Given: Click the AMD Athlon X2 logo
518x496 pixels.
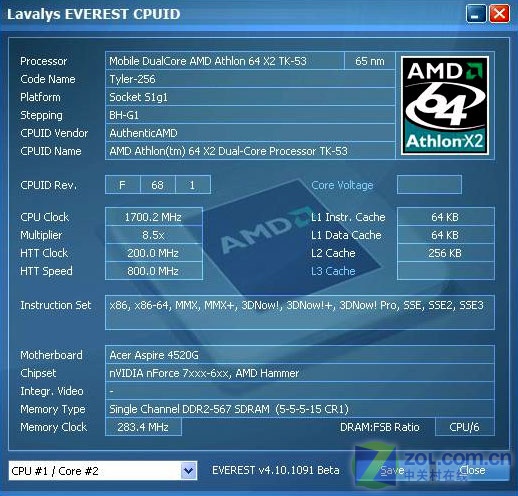Looking at the screenshot, I should (x=445, y=105).
